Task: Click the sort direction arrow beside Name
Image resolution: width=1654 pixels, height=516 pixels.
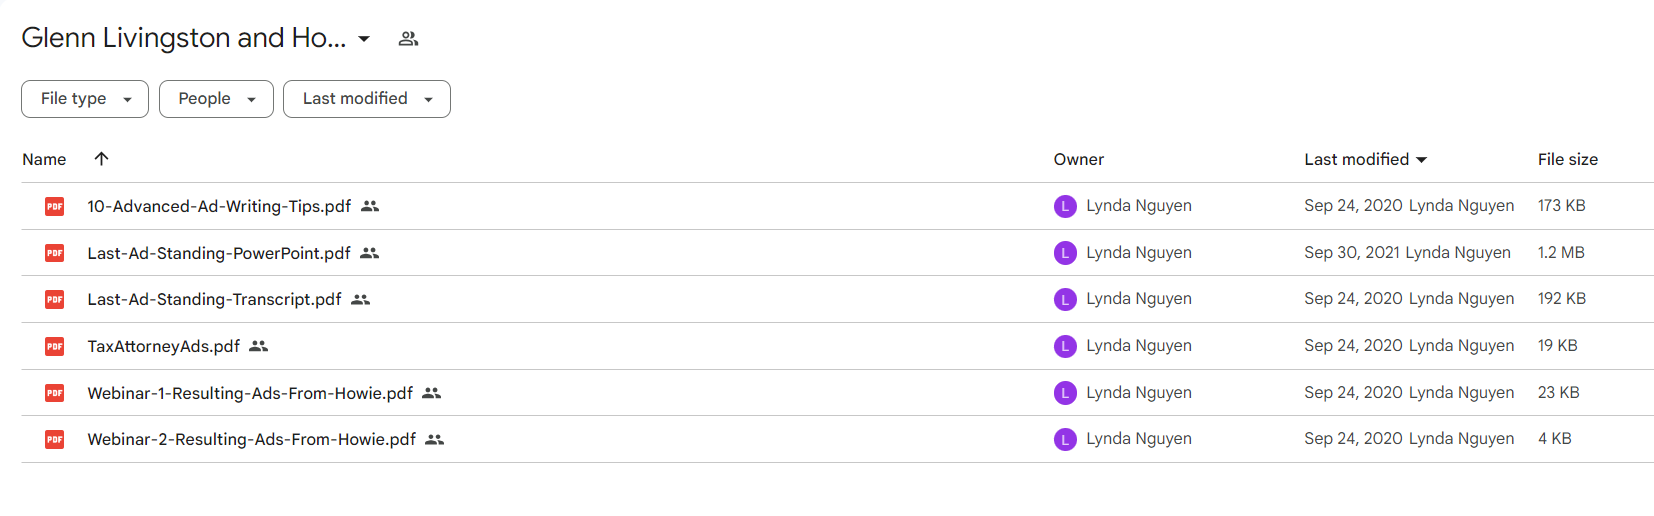Action: coord(101,159)
